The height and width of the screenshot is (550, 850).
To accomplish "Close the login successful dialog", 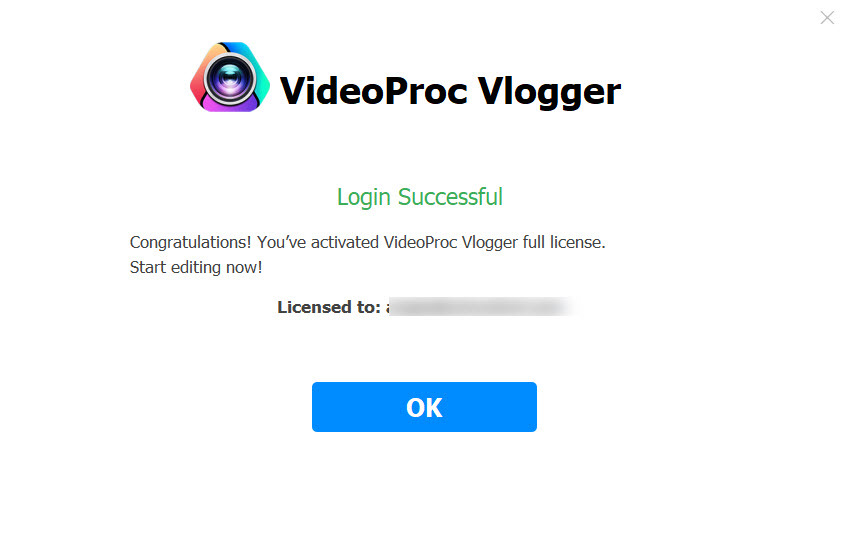I will coord(827,18).
